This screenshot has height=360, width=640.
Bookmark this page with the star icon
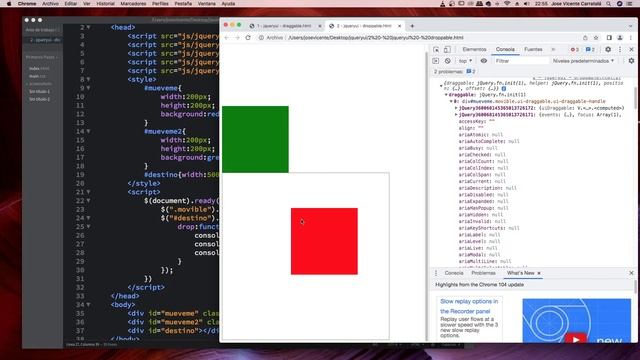coord(596,38)
